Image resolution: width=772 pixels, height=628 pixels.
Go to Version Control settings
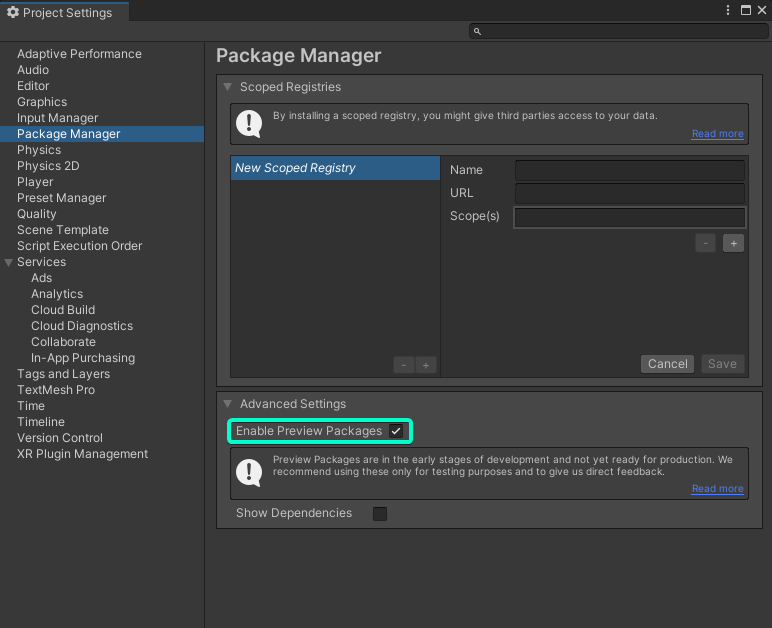tap(60, 438)
